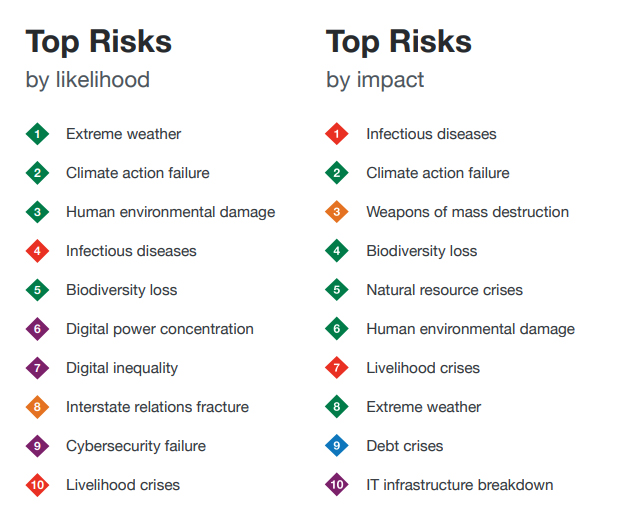Click Human environmental damage in likelihood list
622x531 pixels.
point(171,213)
